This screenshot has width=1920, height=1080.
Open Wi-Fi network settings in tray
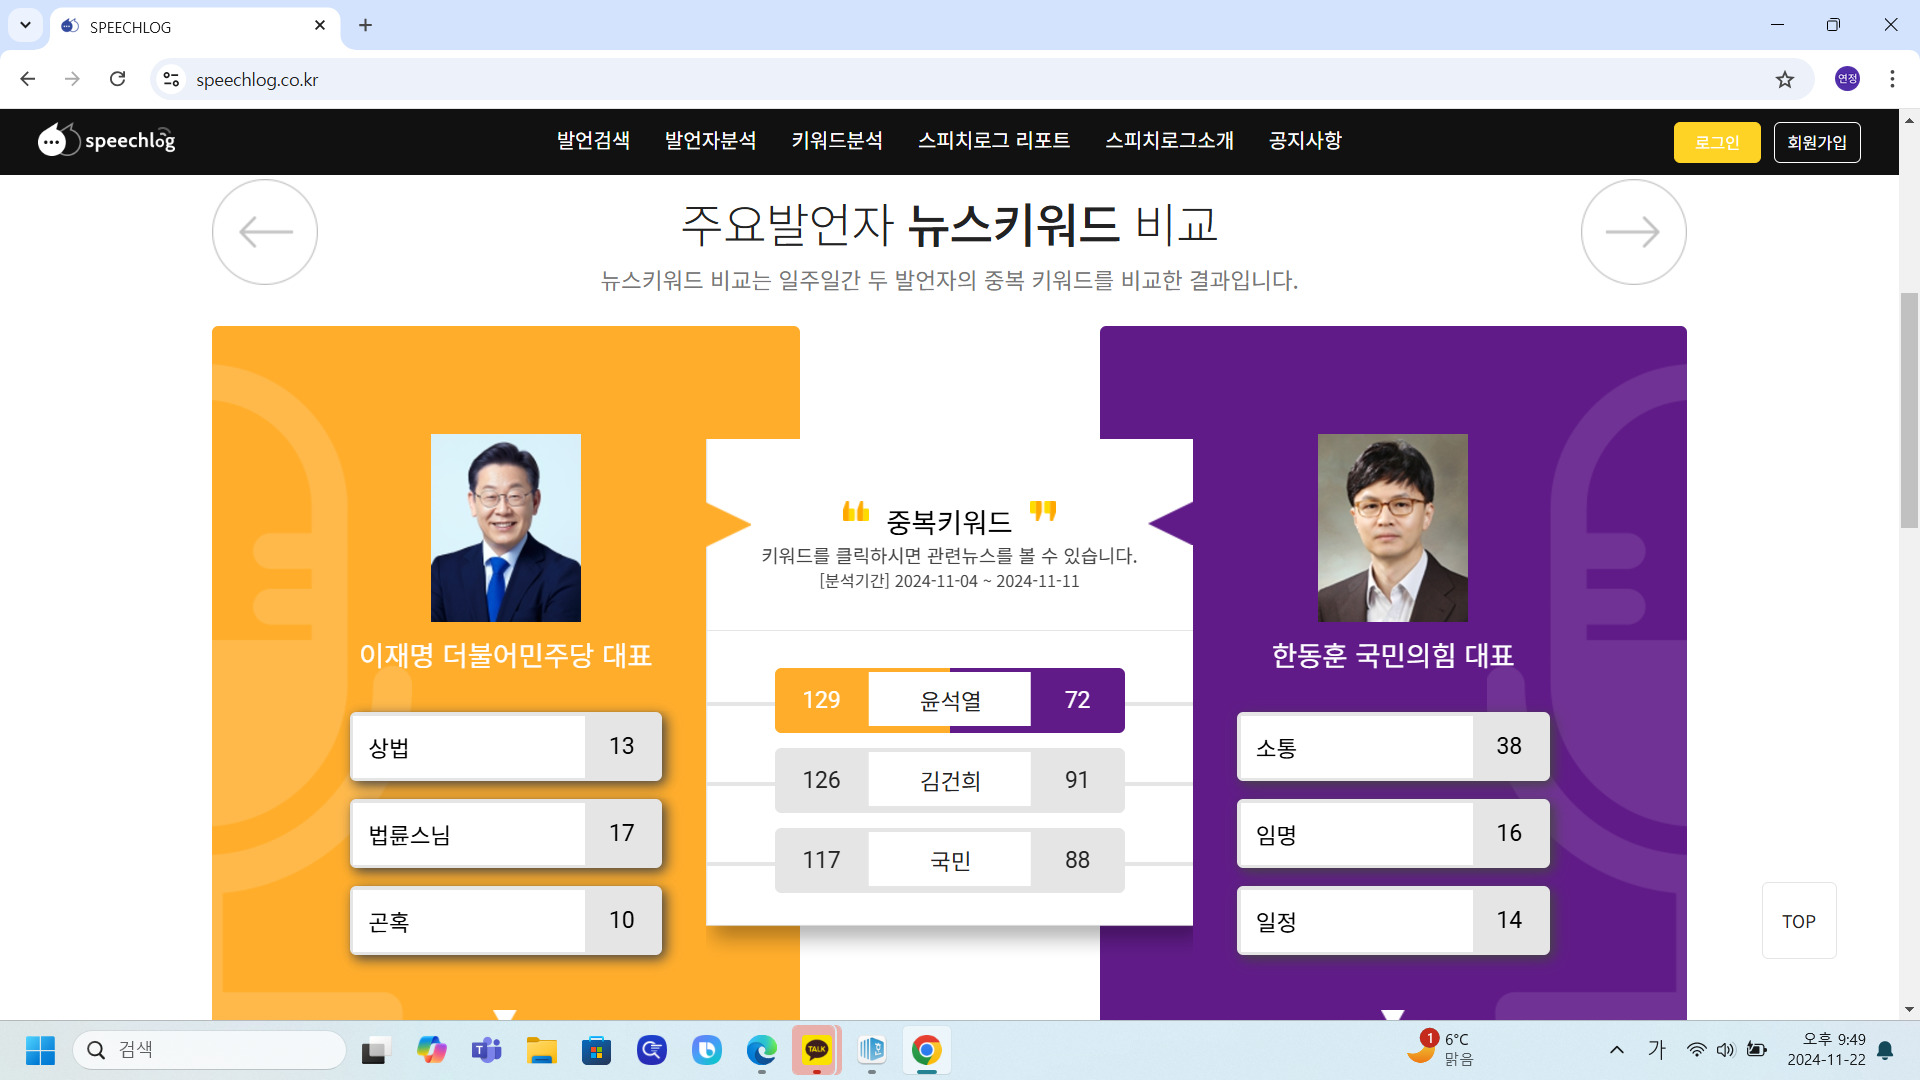1696,1050
